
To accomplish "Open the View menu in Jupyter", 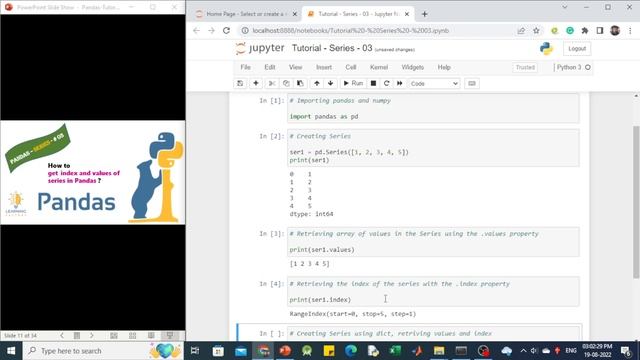I will click(296, 67).
